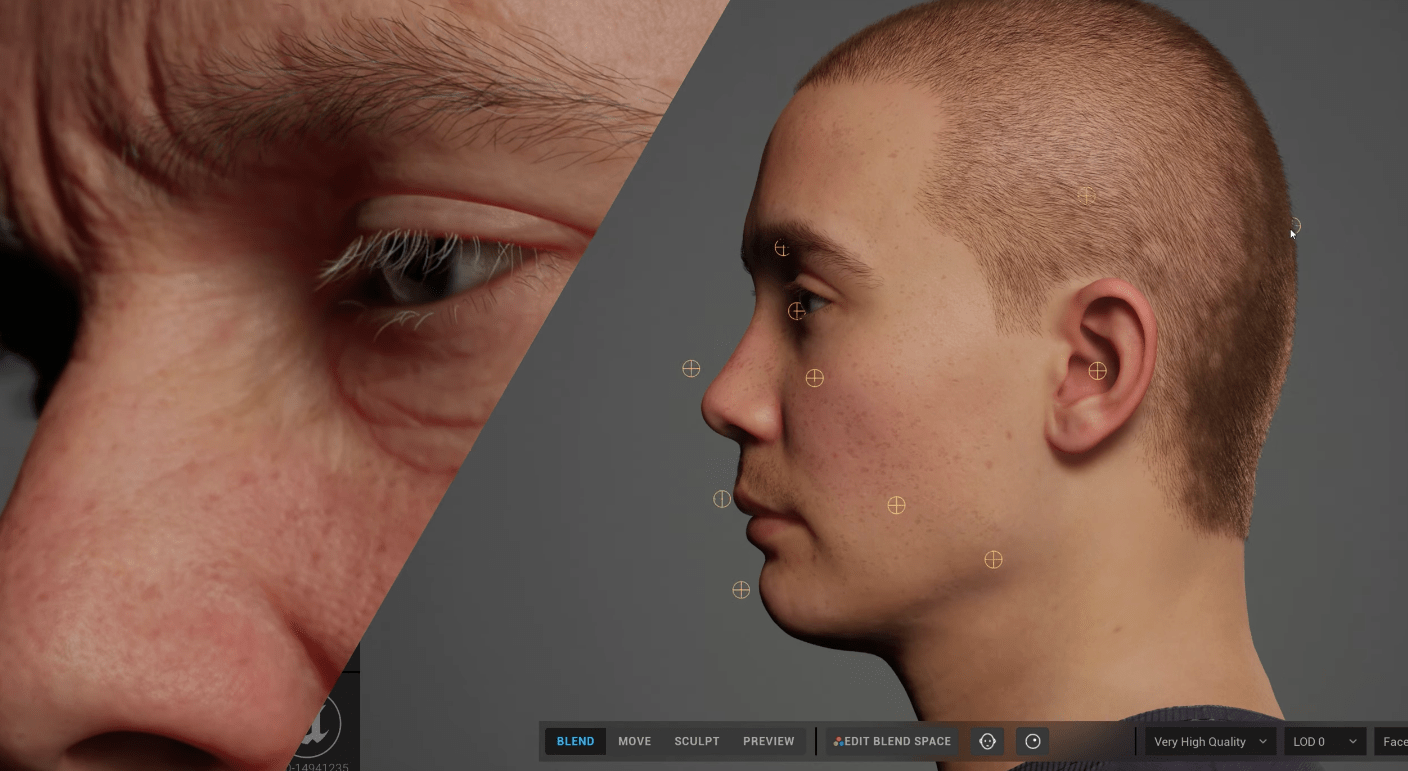
Task: Click the face symmetry icon in toolbar
Action: [988, 741]
